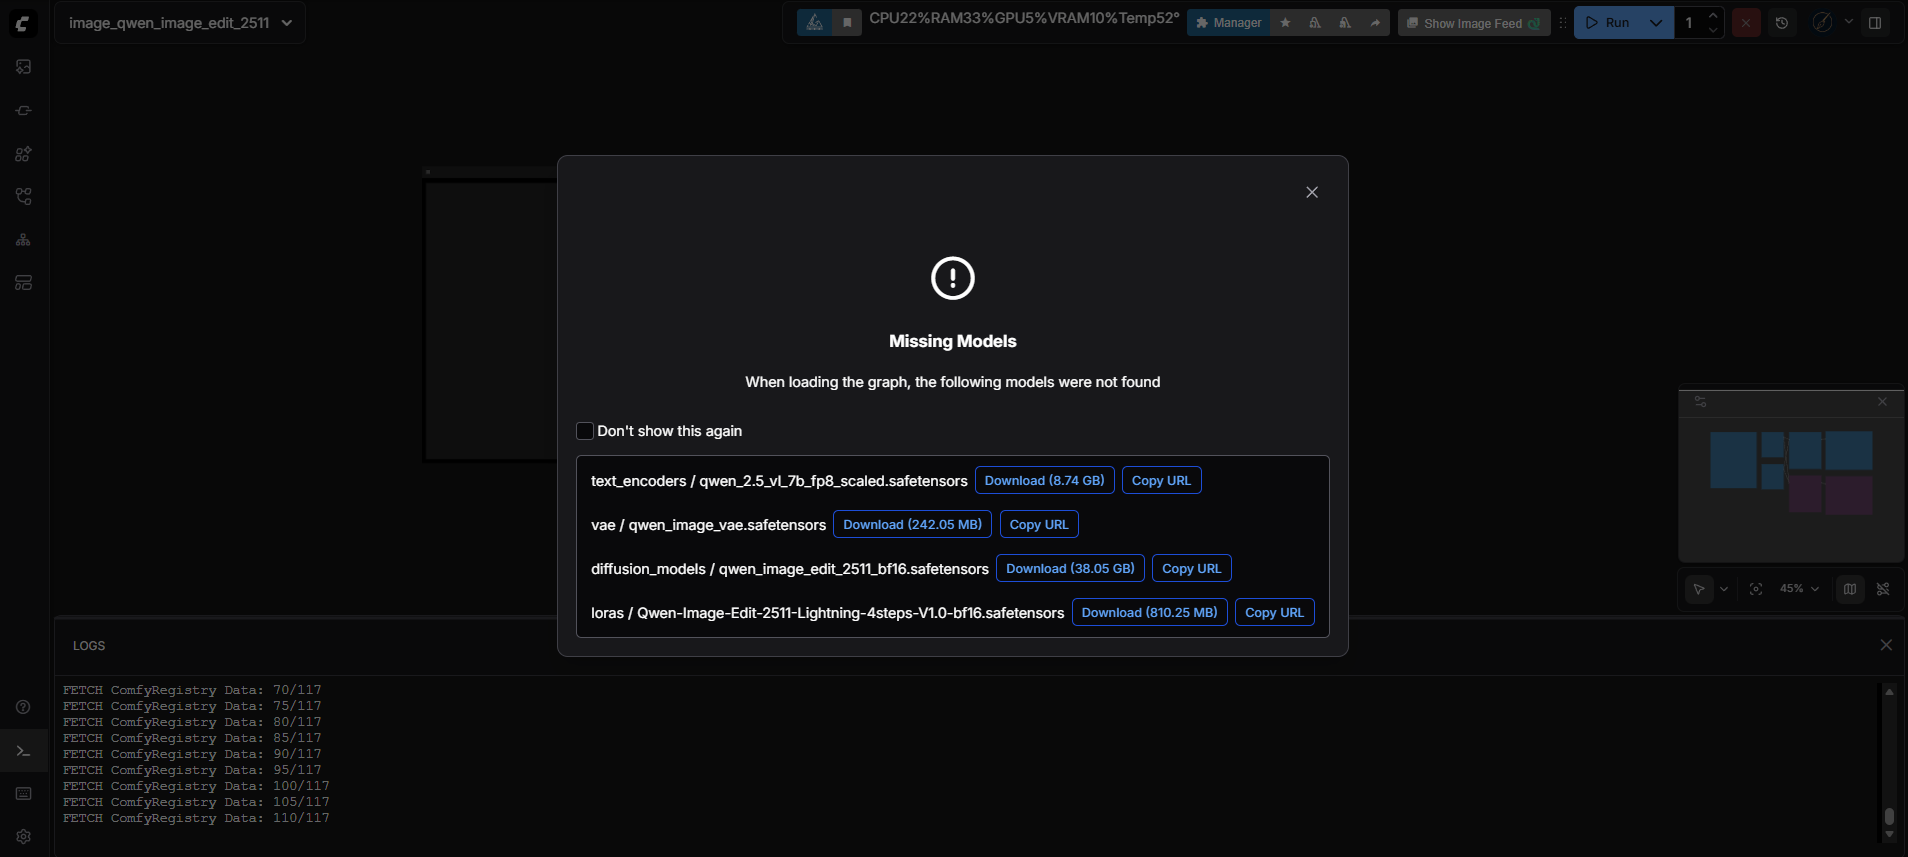Click the star icon next to Manager
Image resolution: width=1908 pixels, height=857 pixels.
(x=1285, y=23)
